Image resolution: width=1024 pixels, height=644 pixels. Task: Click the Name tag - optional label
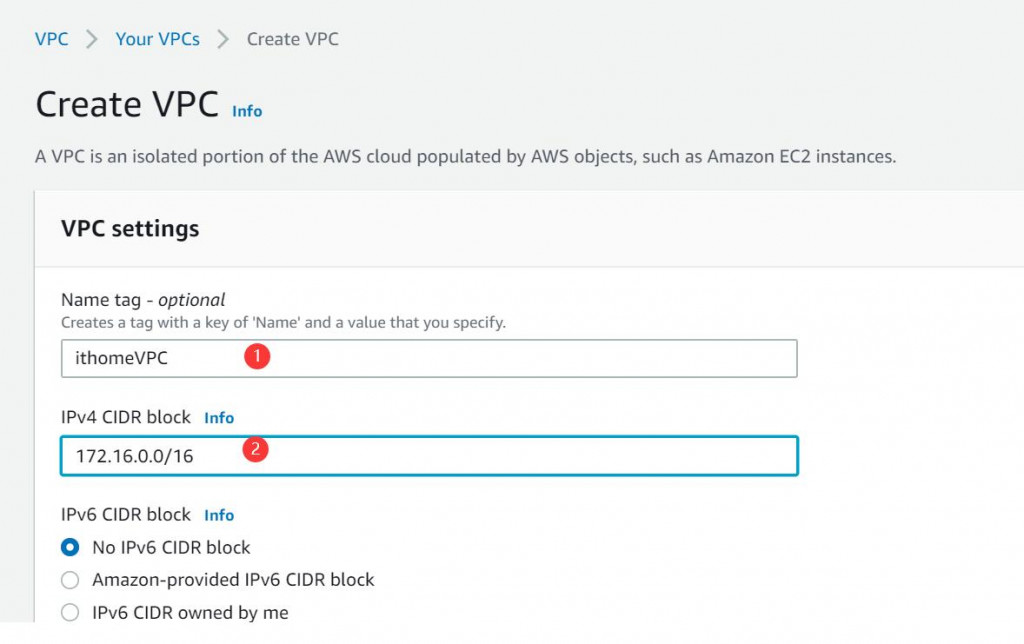point(143,300)
